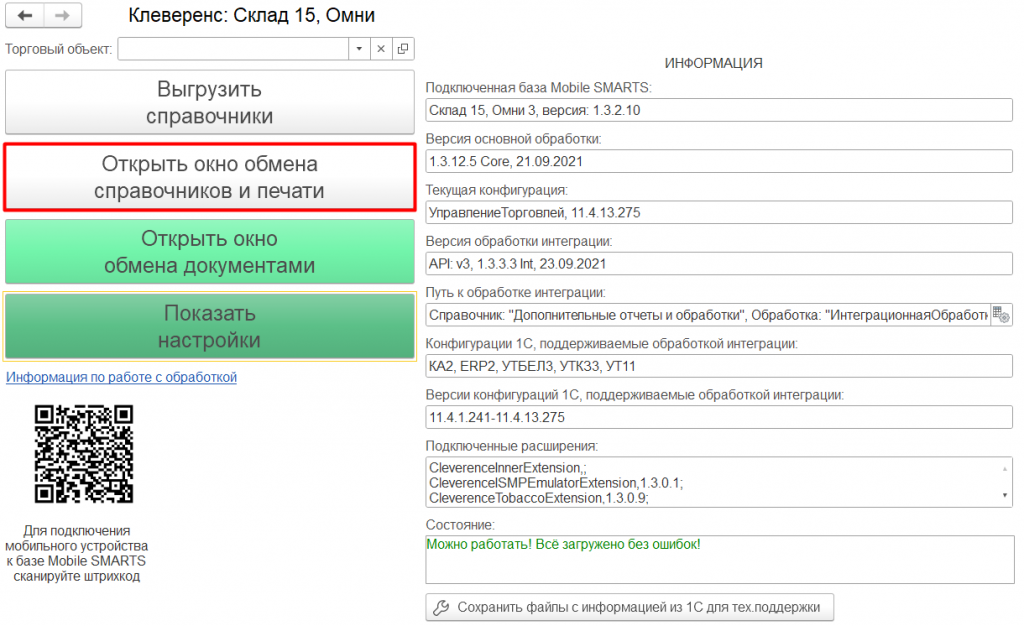Click extensions list scroll up arrow
The image size is (1024, 626).
1004,469
